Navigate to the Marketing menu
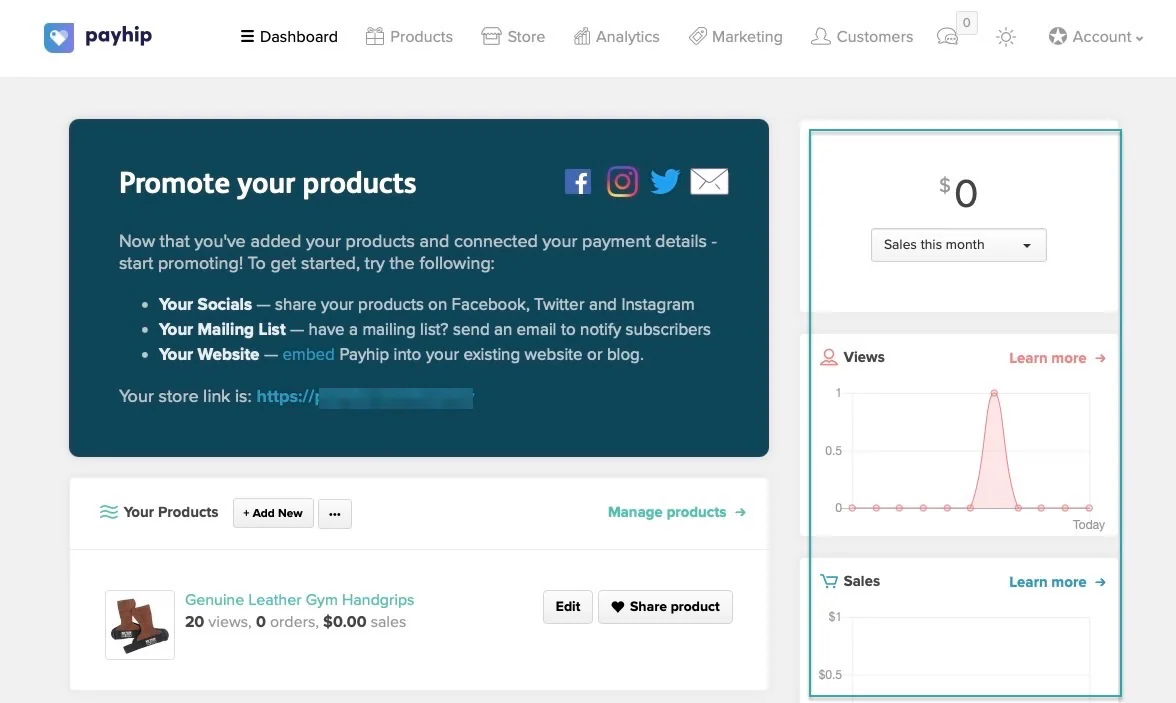1176x703 pixels. (x=736, y=37)
